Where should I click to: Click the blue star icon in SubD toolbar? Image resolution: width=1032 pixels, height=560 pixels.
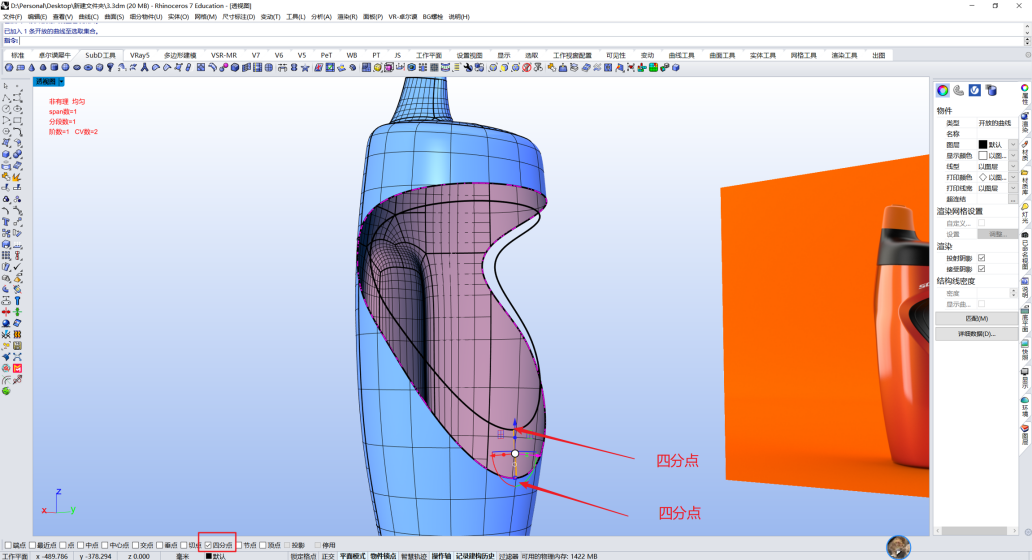[x=305, y=67]
